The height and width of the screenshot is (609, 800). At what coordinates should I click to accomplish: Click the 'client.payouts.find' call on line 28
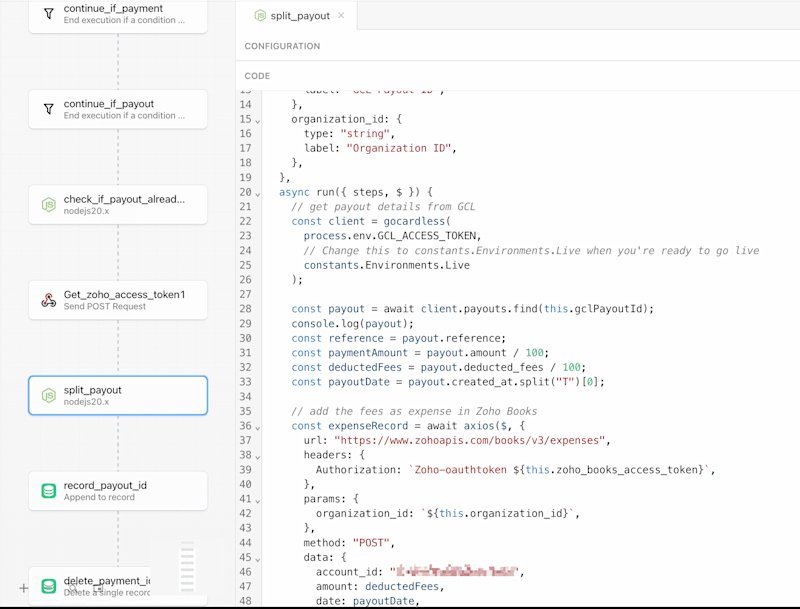point(479,309)
